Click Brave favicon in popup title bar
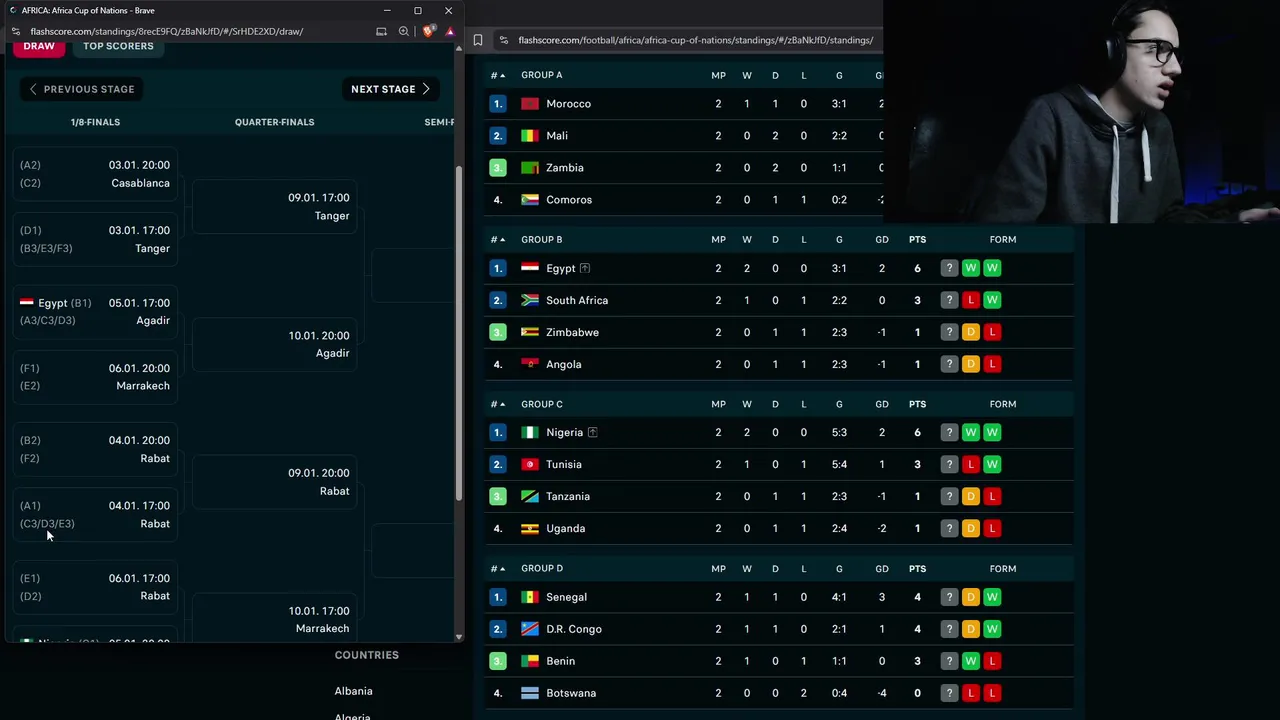 coord(12,10)
